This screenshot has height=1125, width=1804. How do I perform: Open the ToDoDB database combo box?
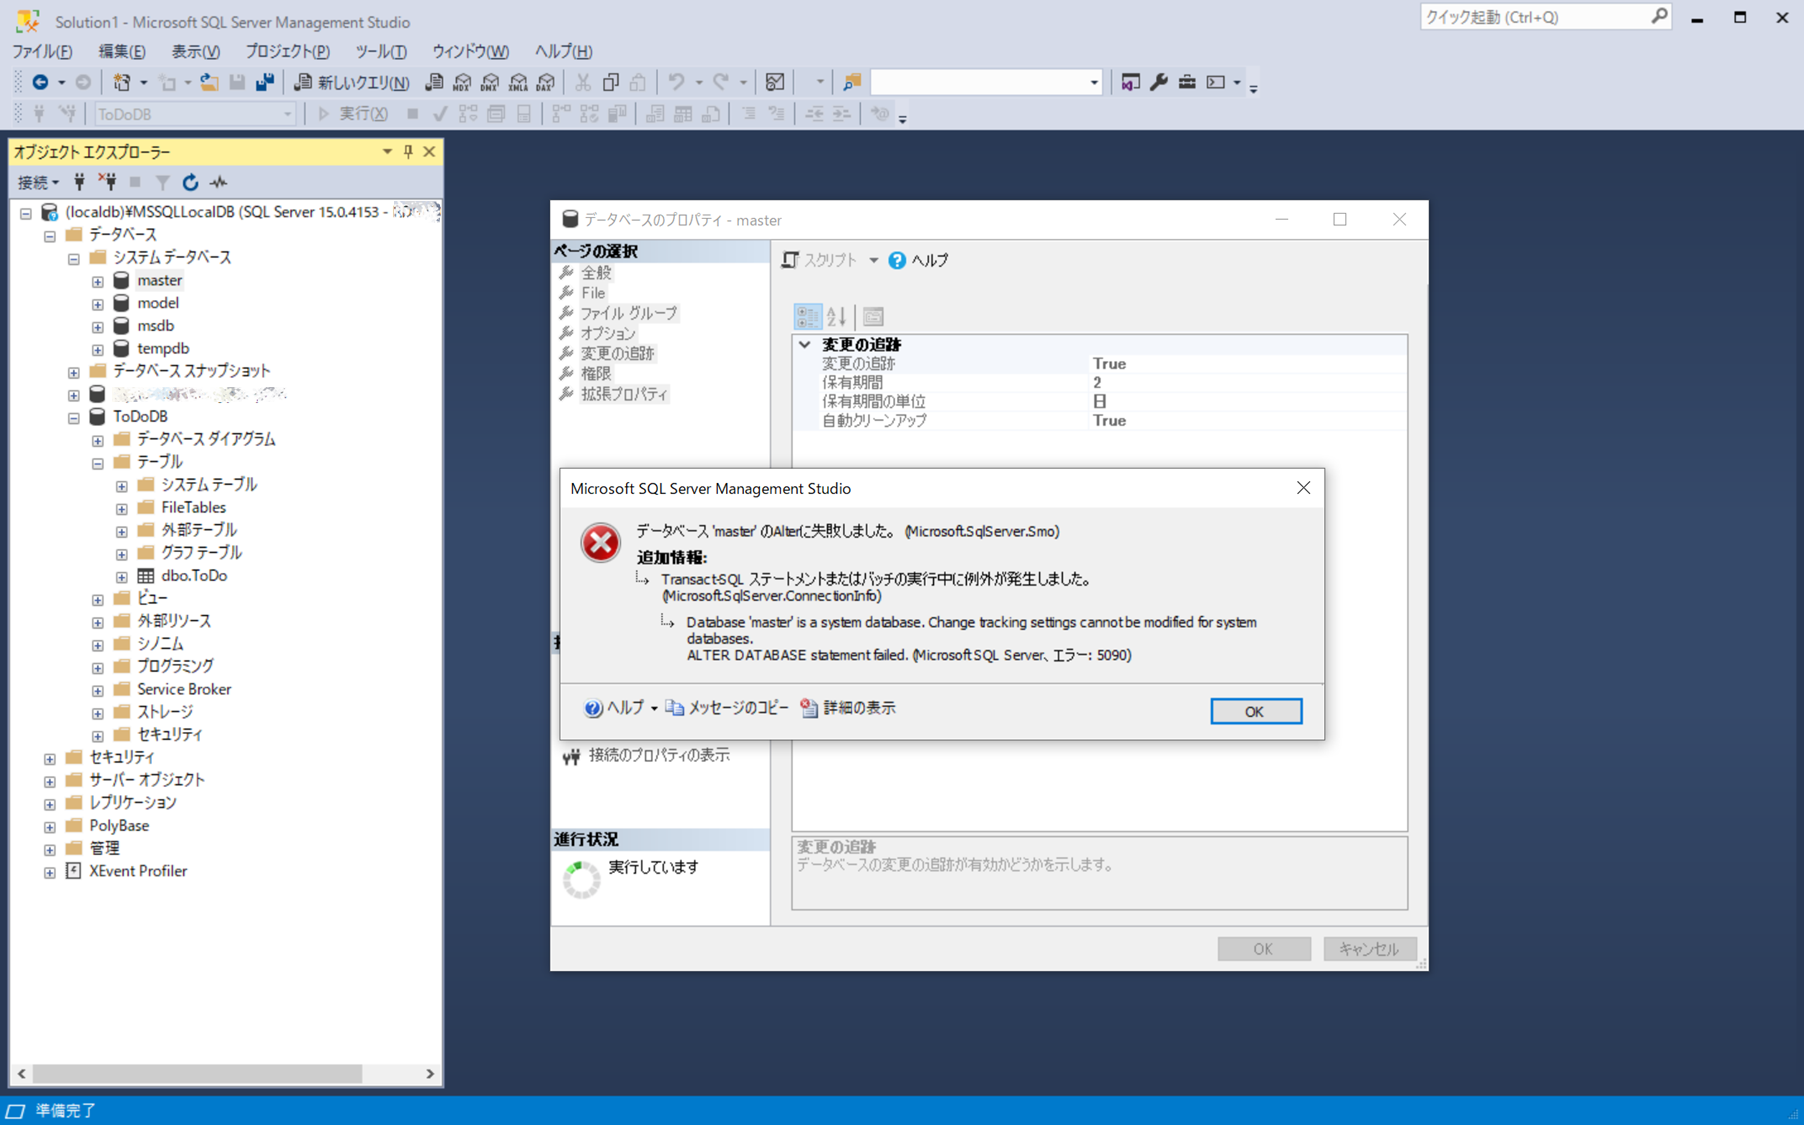click(x=195, y=114)
